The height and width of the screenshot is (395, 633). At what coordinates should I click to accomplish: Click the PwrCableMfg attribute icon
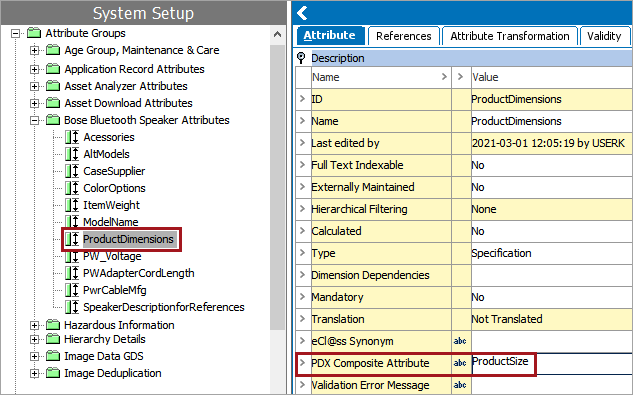click(x=72, y=290)
